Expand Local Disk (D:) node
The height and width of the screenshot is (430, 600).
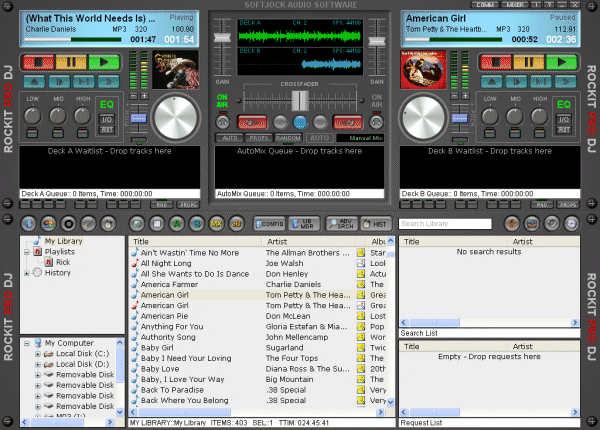click(x=38, y=365)
